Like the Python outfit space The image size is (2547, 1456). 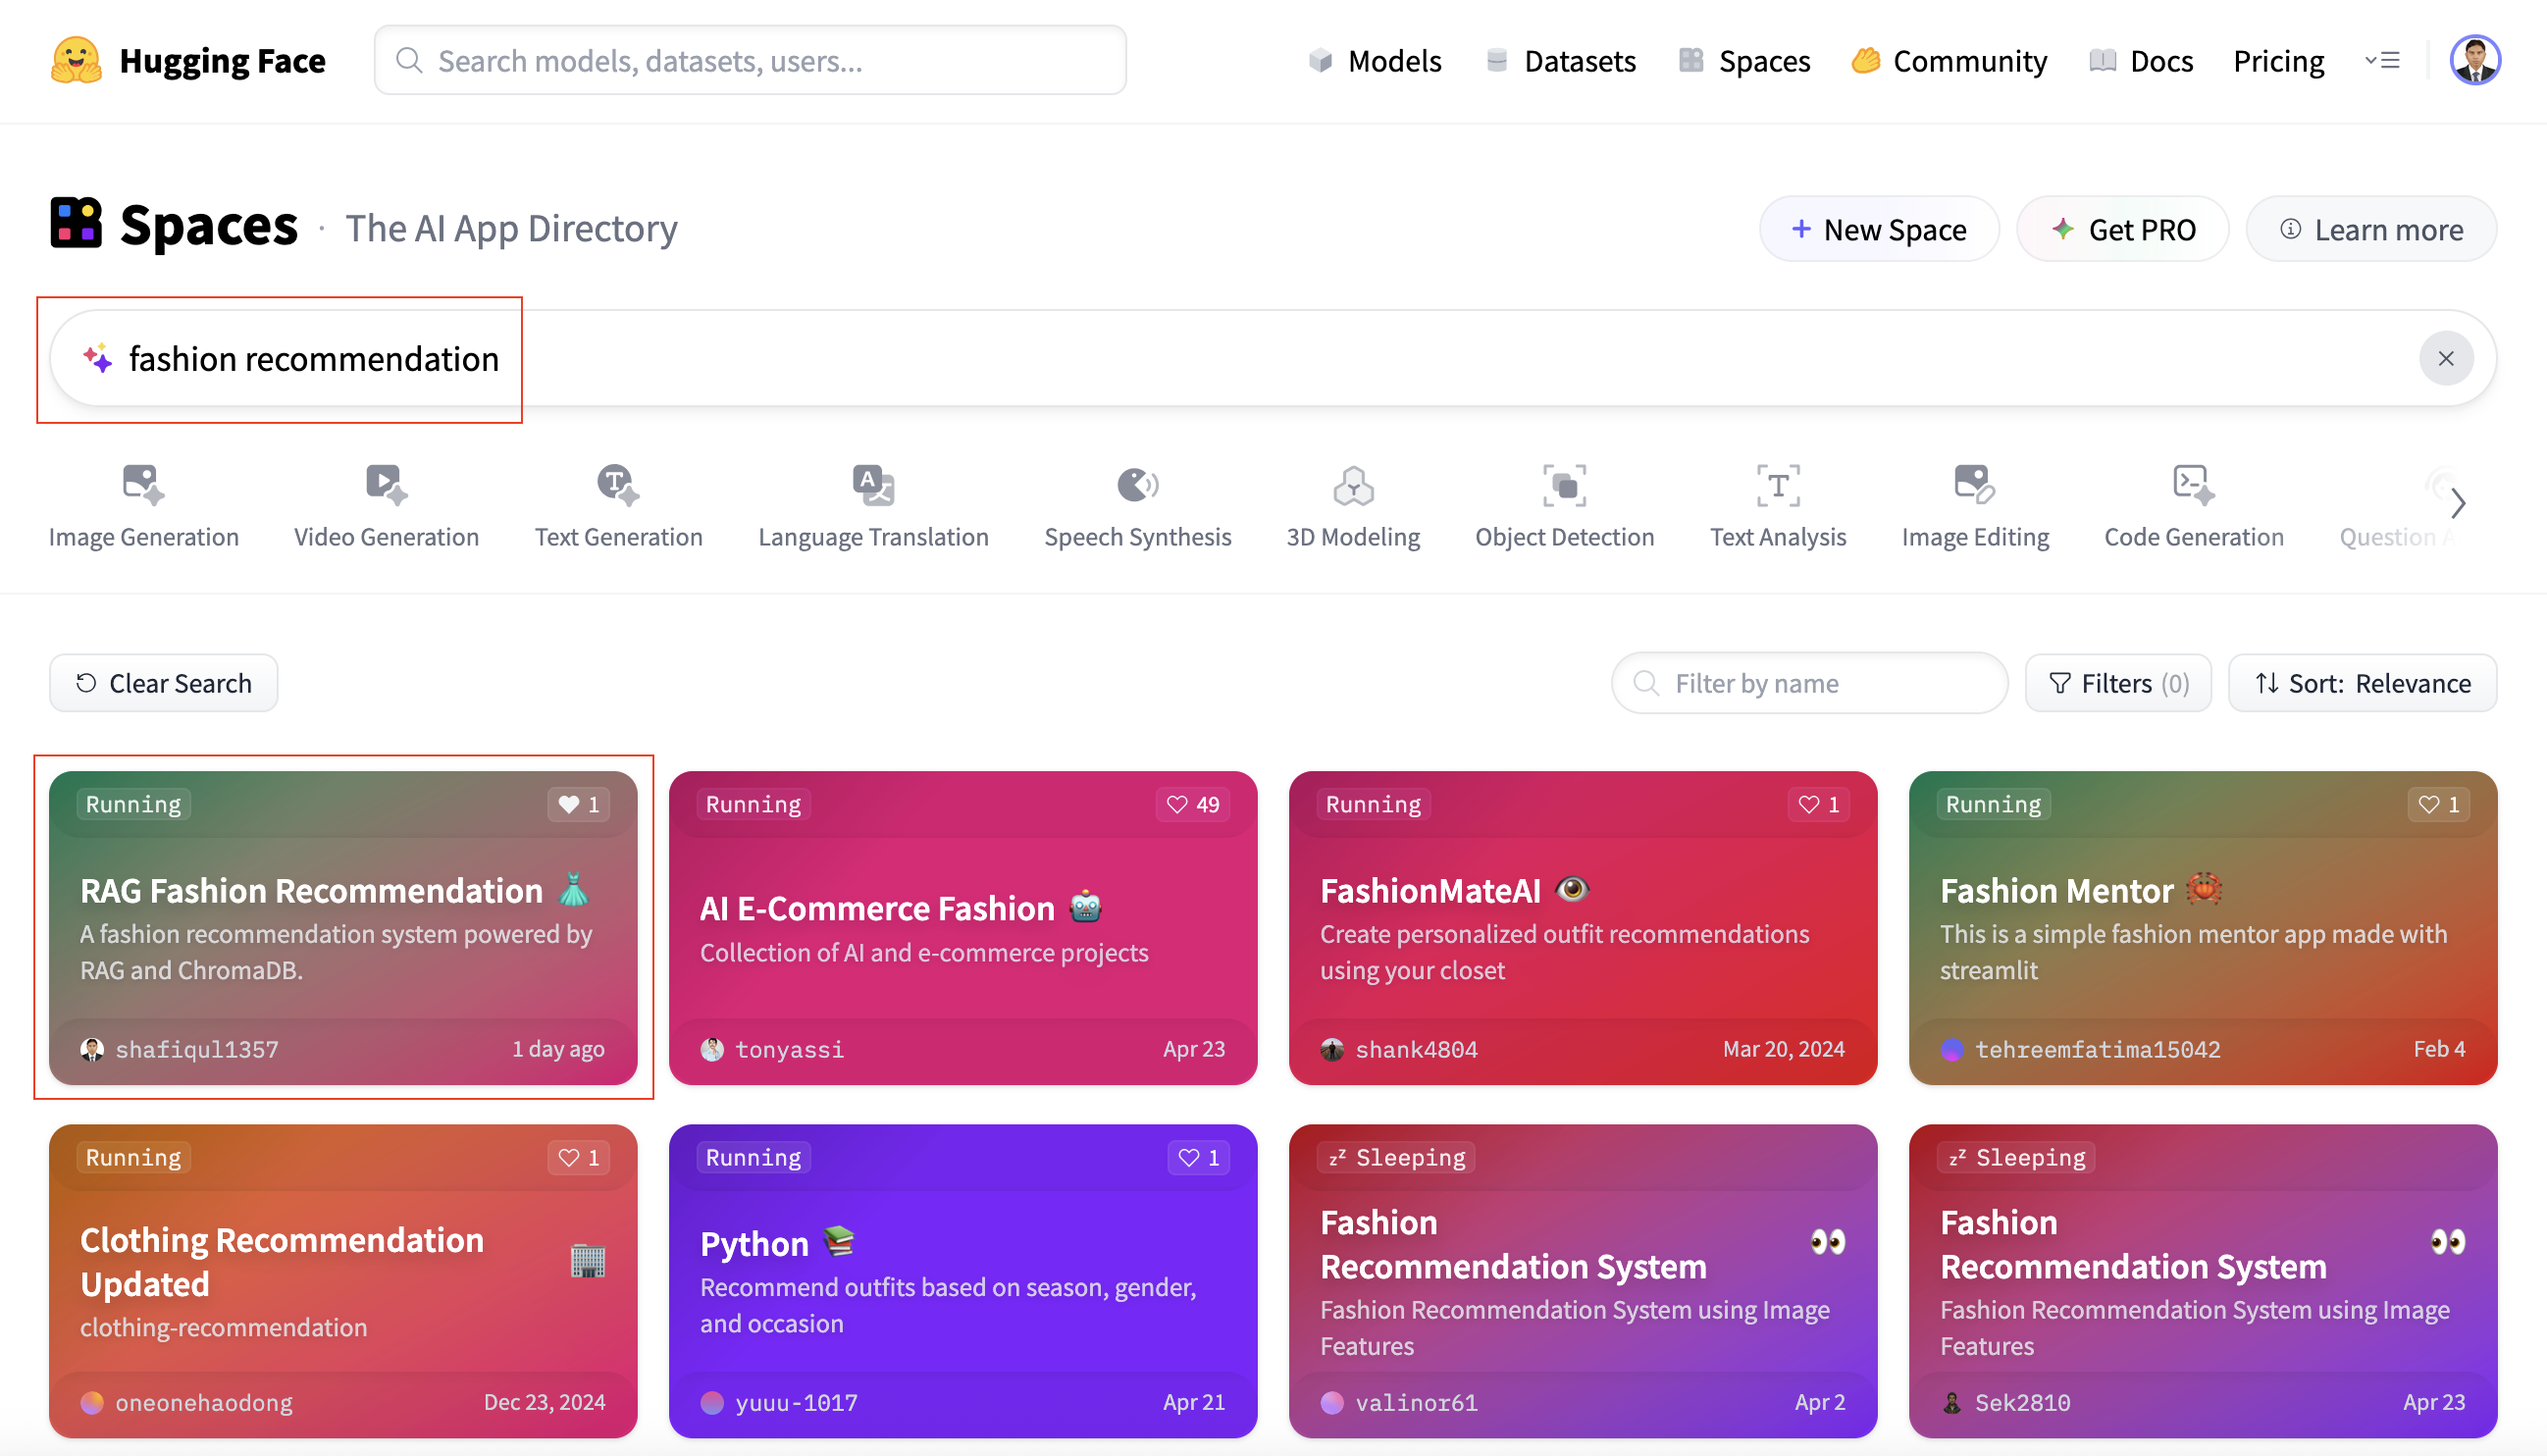pyautogui.click(x=1199, y=1157)
